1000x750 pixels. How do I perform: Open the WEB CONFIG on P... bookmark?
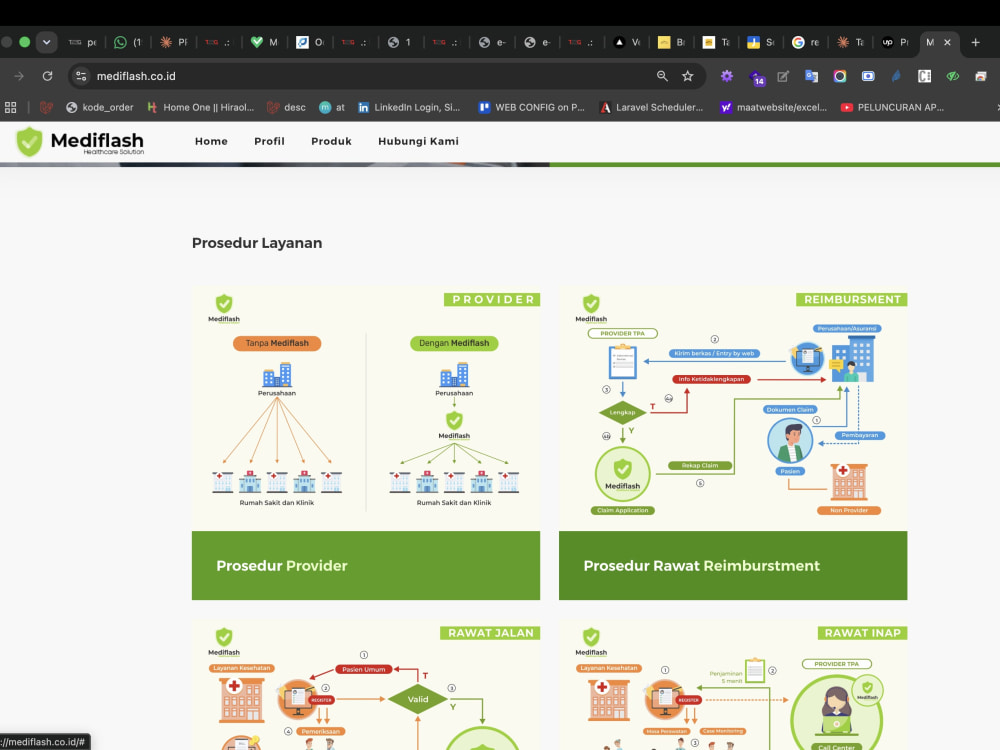click(x=531, y=107)
